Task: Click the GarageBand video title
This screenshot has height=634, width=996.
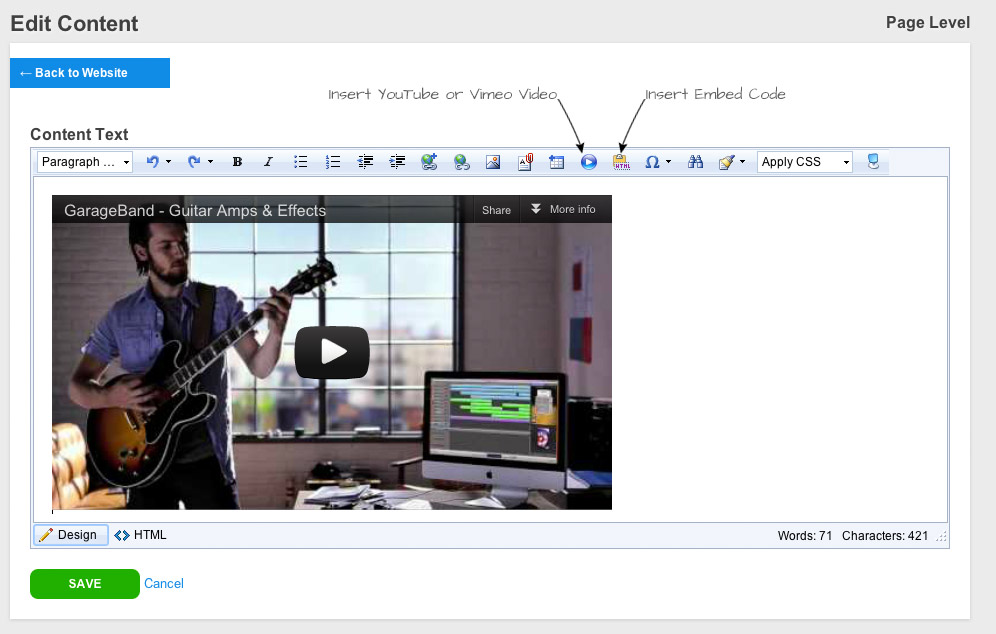Action: pos(195,210)
